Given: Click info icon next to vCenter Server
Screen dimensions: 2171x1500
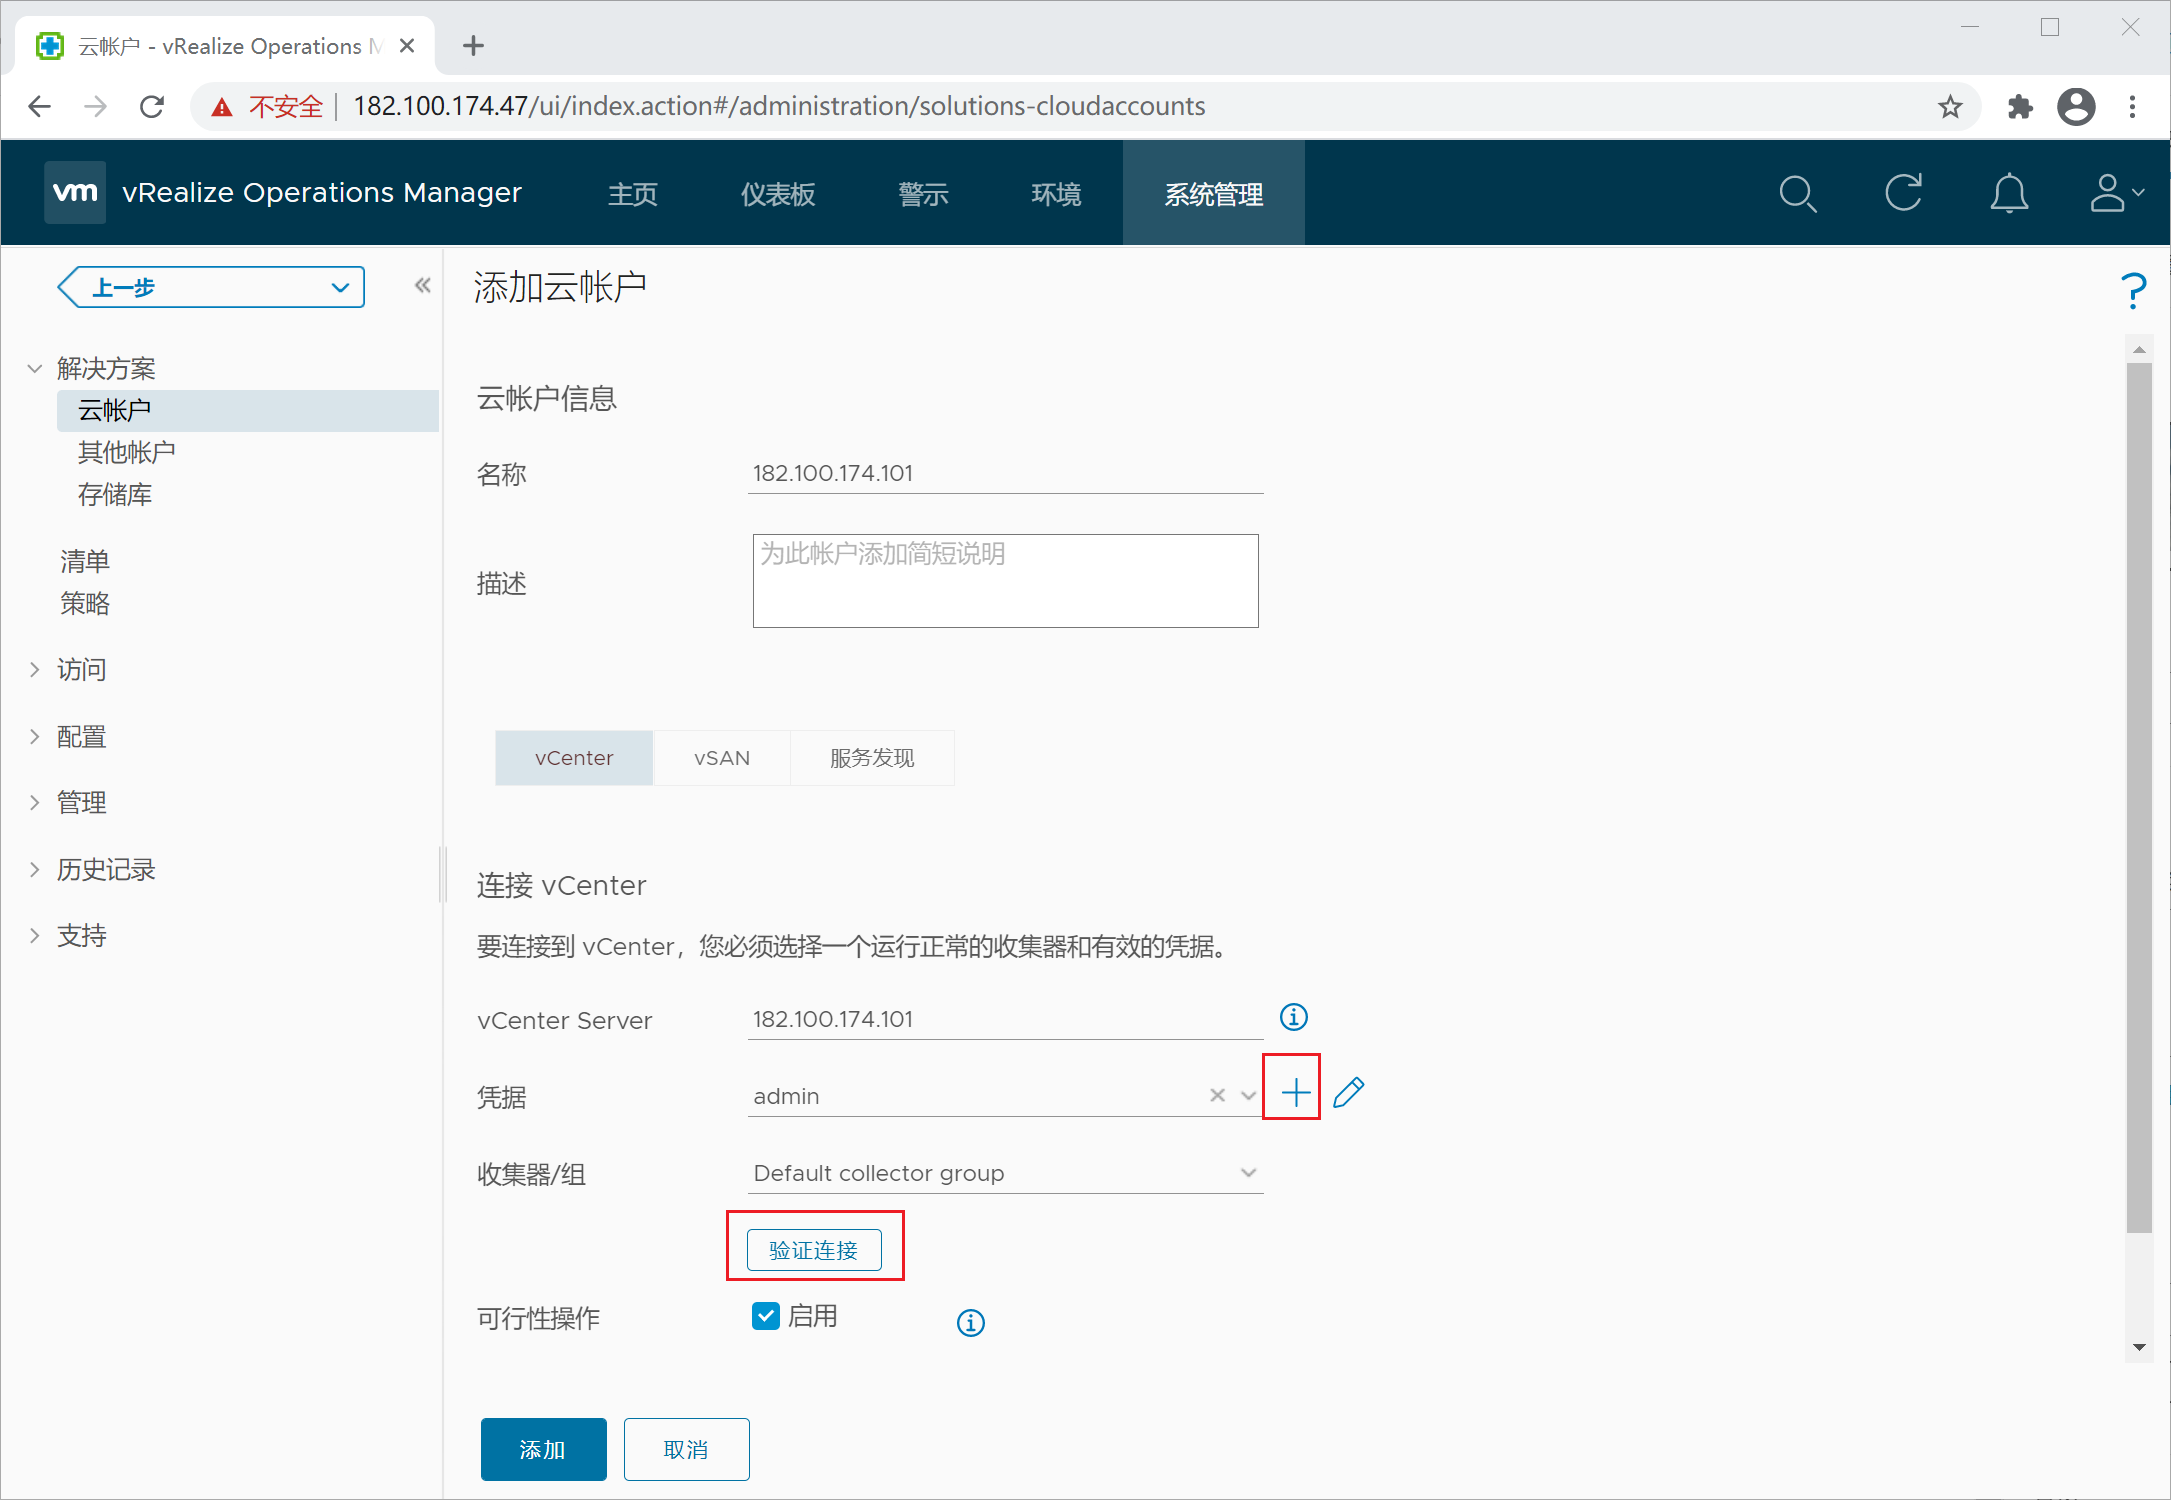Looking at the screenshot, I should coord(1293,1017).
